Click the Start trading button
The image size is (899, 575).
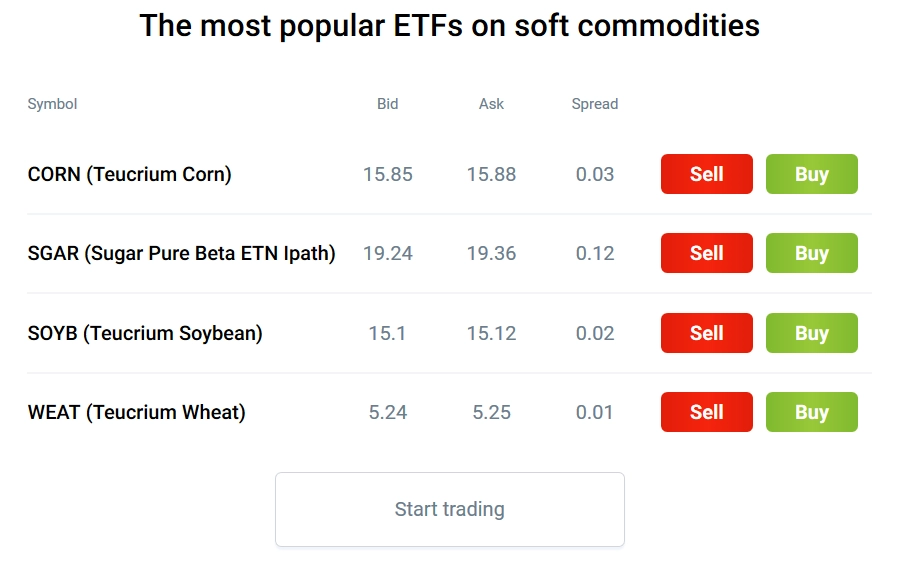[450, 509]
